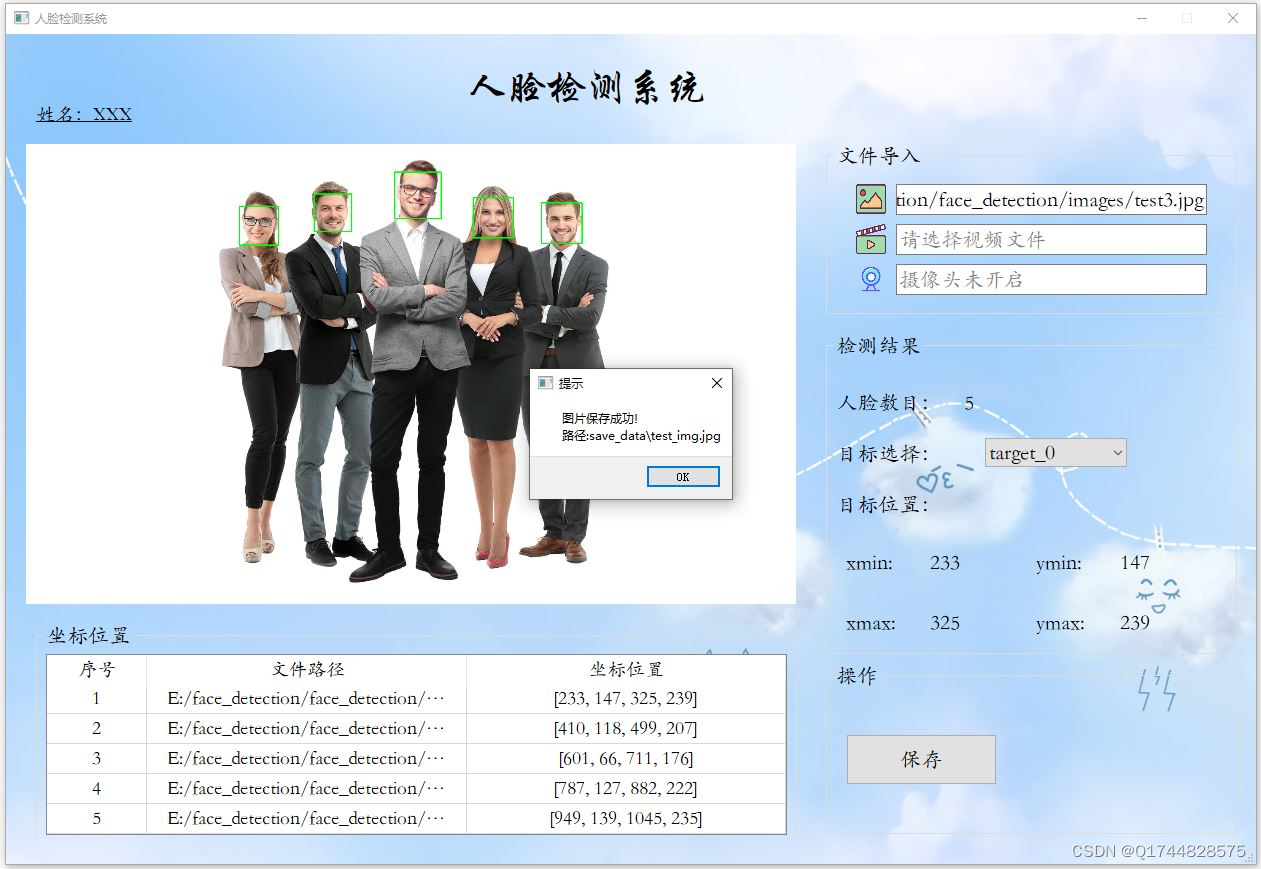Click the xmax value 325
This screenshot has height=869, width=1261.
[945, 623]
